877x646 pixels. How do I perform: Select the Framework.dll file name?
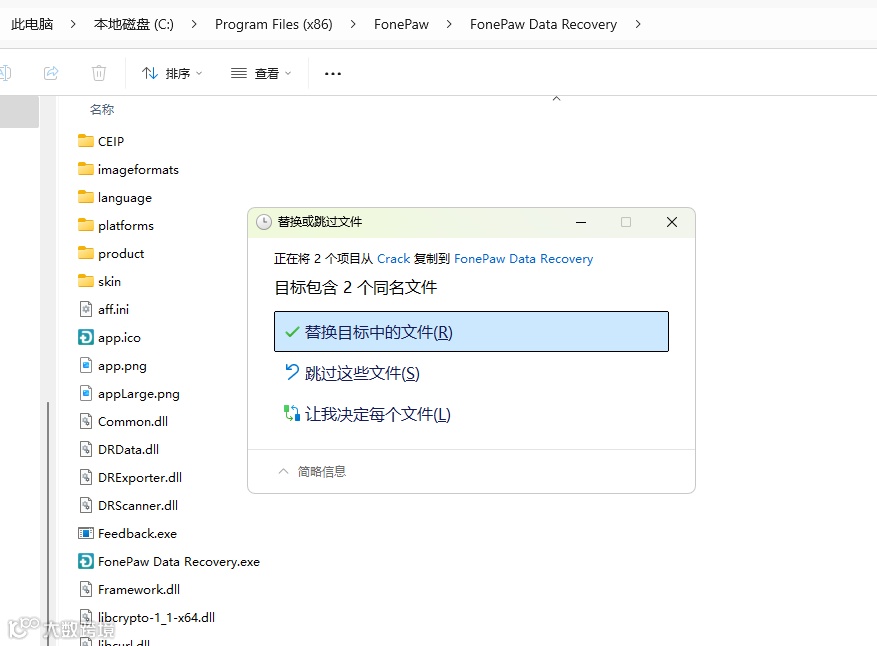click(139, 590)
